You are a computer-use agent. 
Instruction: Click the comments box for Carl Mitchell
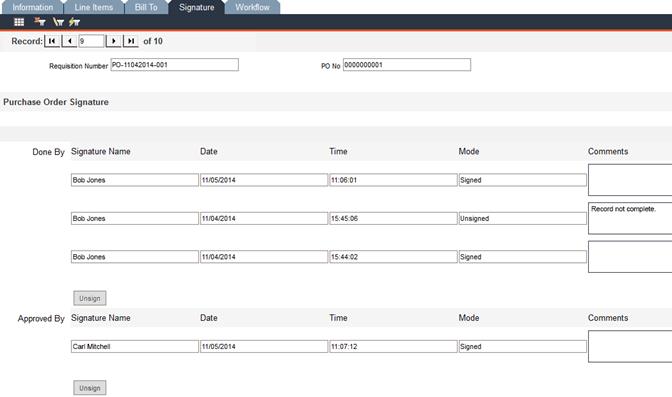pos(630,346)
